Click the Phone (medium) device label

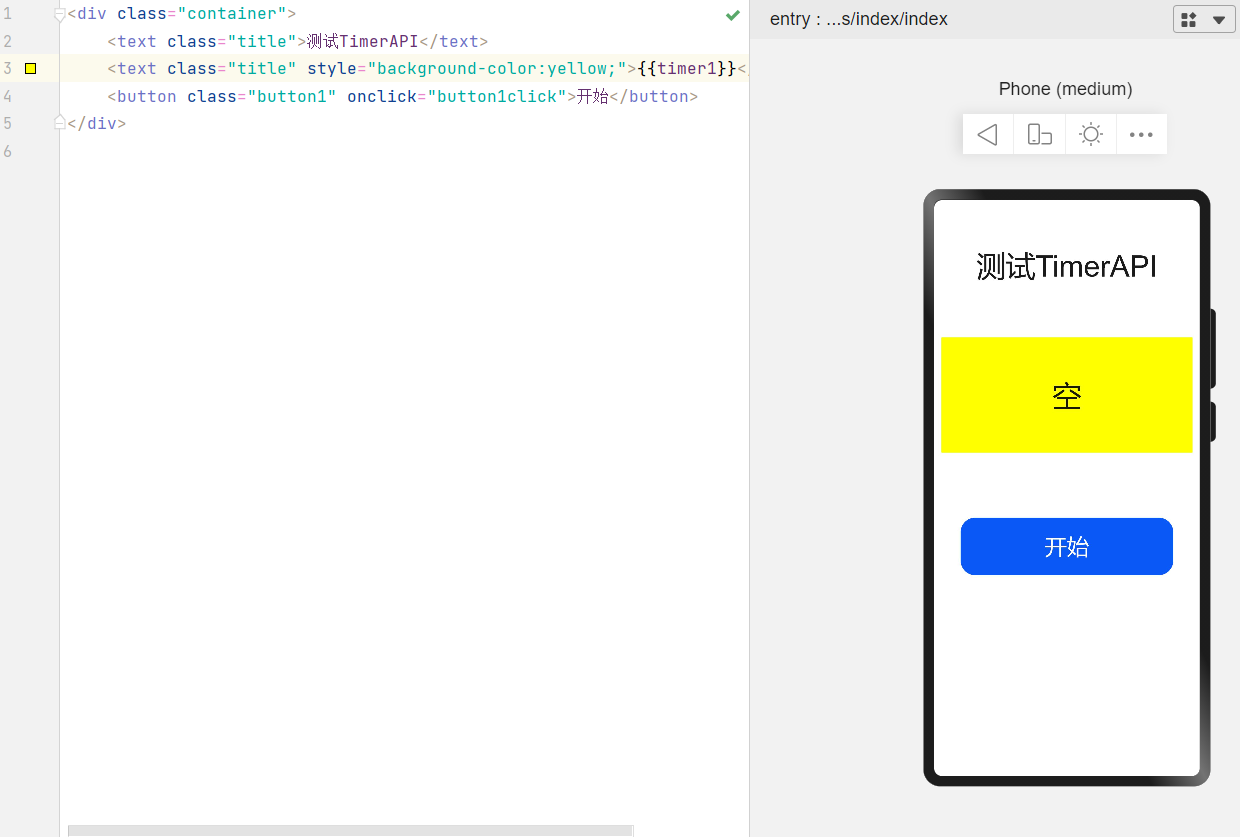pyautogui.click(x=1065, y=89)
